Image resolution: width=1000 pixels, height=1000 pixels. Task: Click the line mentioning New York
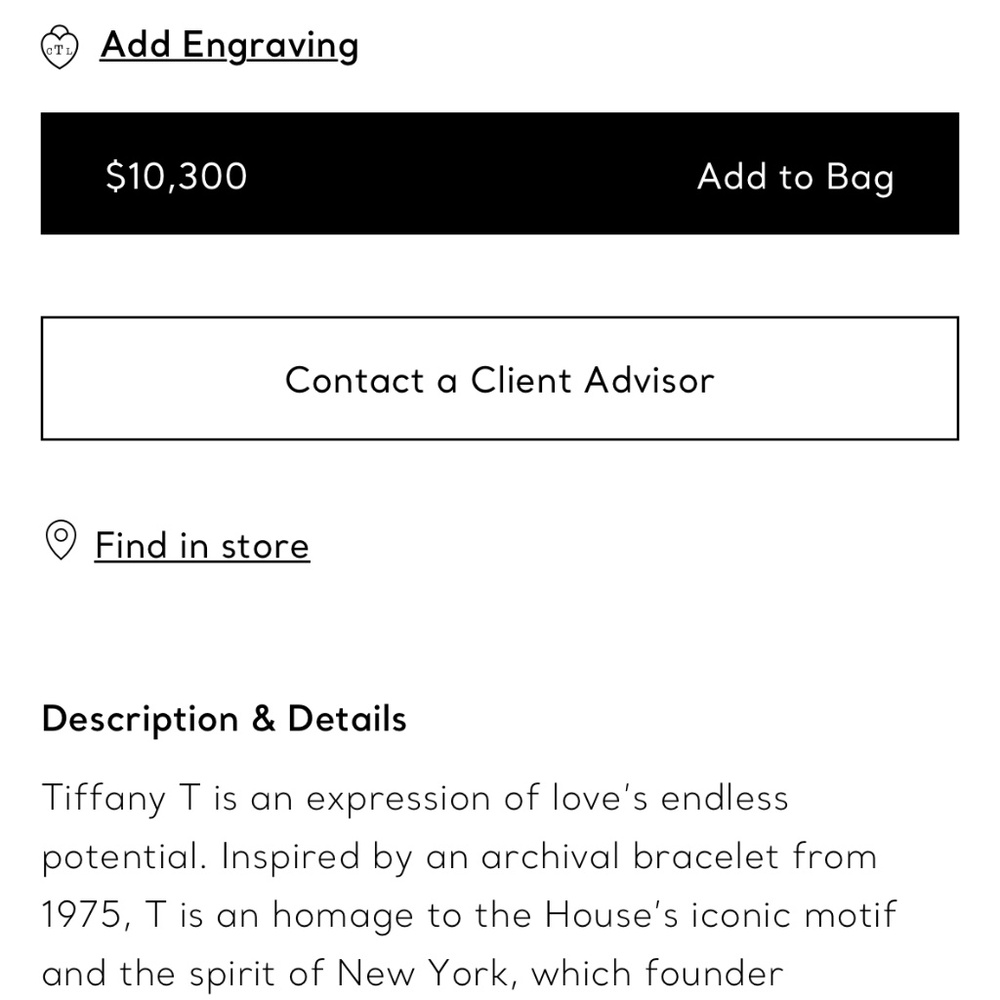click(x=413, y=973)
